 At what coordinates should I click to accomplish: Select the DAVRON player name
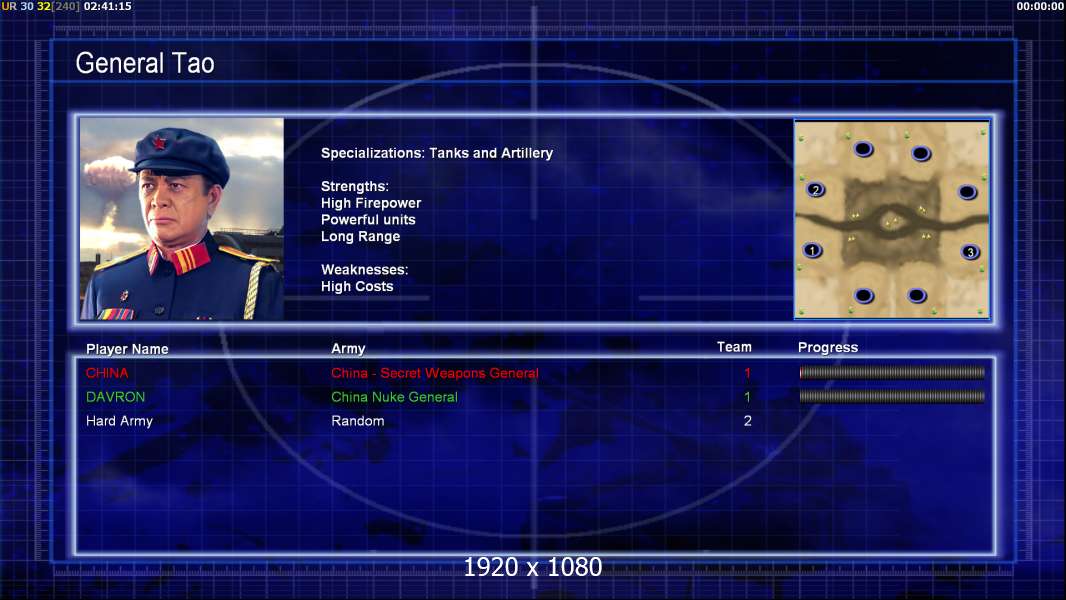point(116,397)
